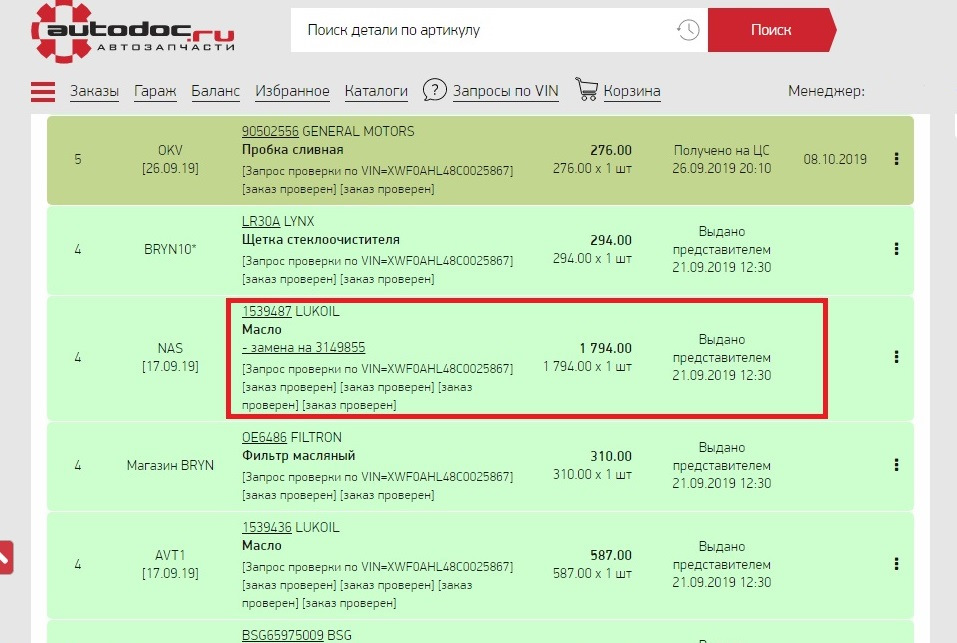Open part number BSG65975009 link
957x643 pixels.
pyautogui.click(x=283, y=635)
